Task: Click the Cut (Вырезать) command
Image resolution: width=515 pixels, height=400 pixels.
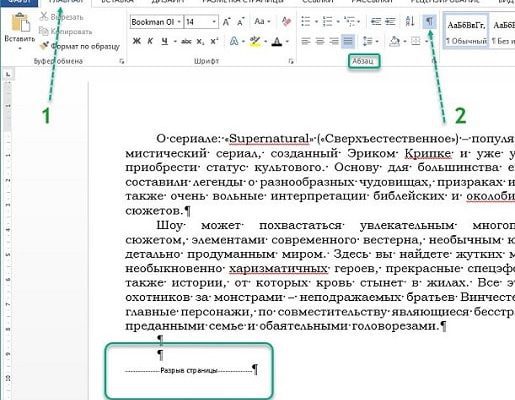Action: coord(61,16)
